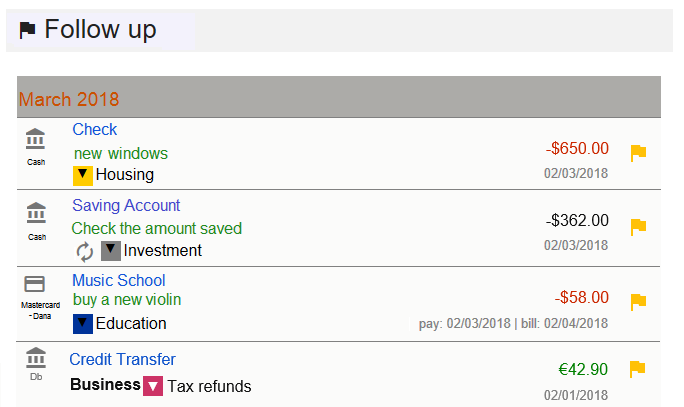Expand the blue Education category arrow

(83, 324)
